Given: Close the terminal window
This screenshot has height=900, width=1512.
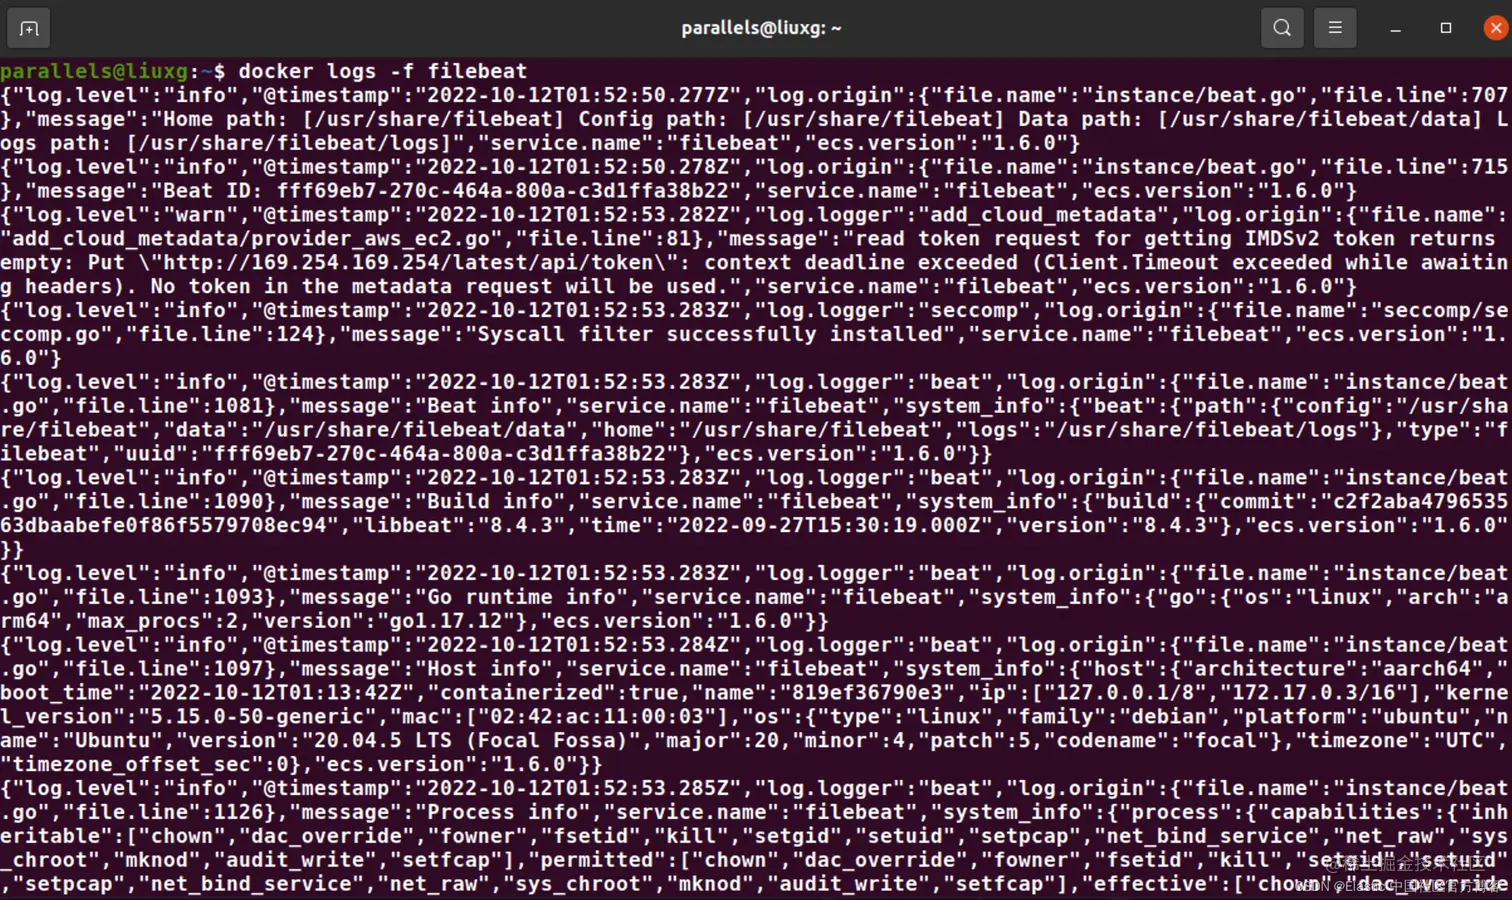Looking at the screenshot, I should click(x=1496, y=28).
